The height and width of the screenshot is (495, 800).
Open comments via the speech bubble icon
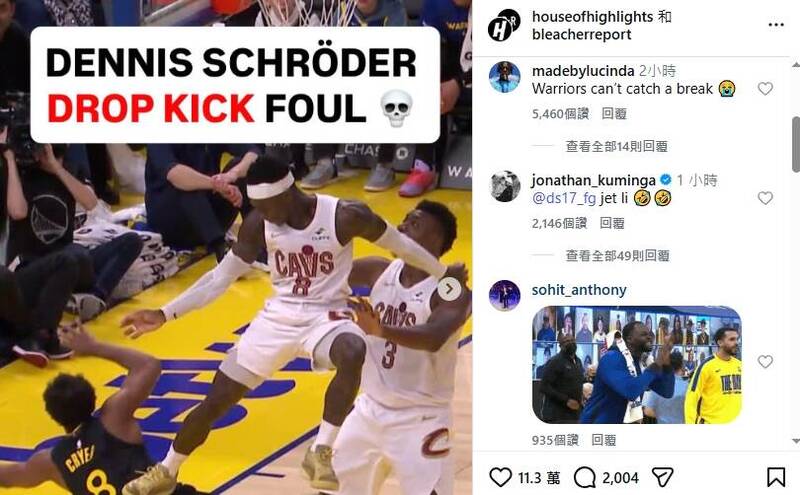coord(585,478)
